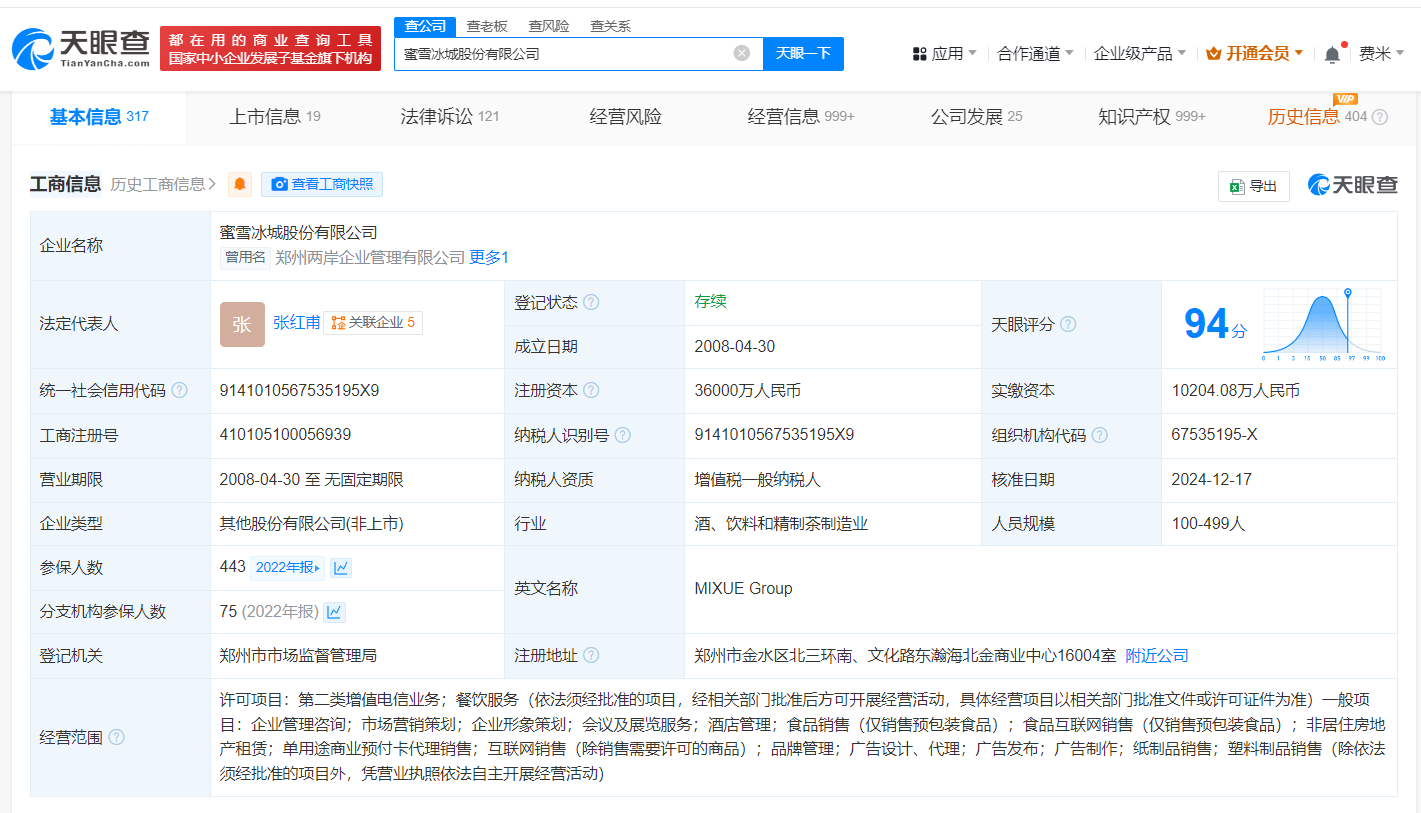Click help icon next to 经营范围

pos(117,737)
